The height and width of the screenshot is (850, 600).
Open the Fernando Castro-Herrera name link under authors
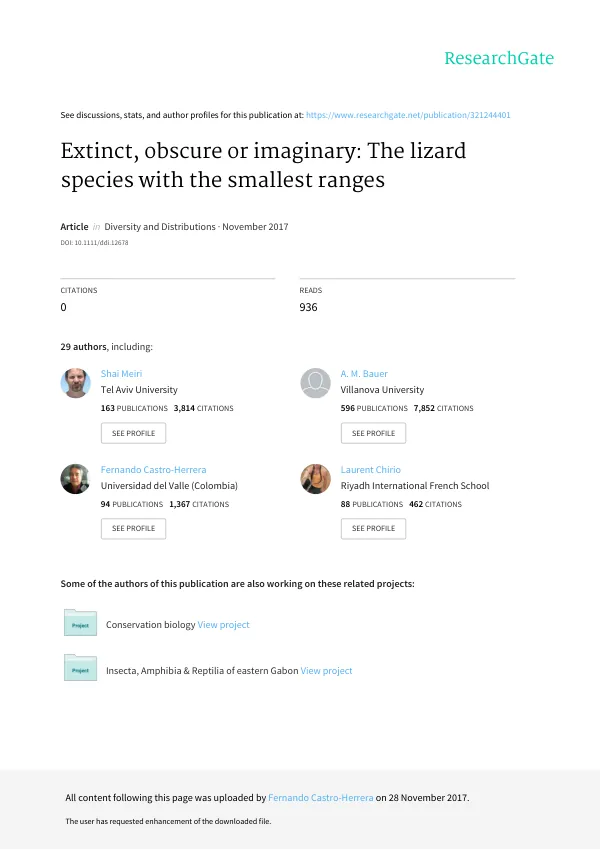[153, 469]
